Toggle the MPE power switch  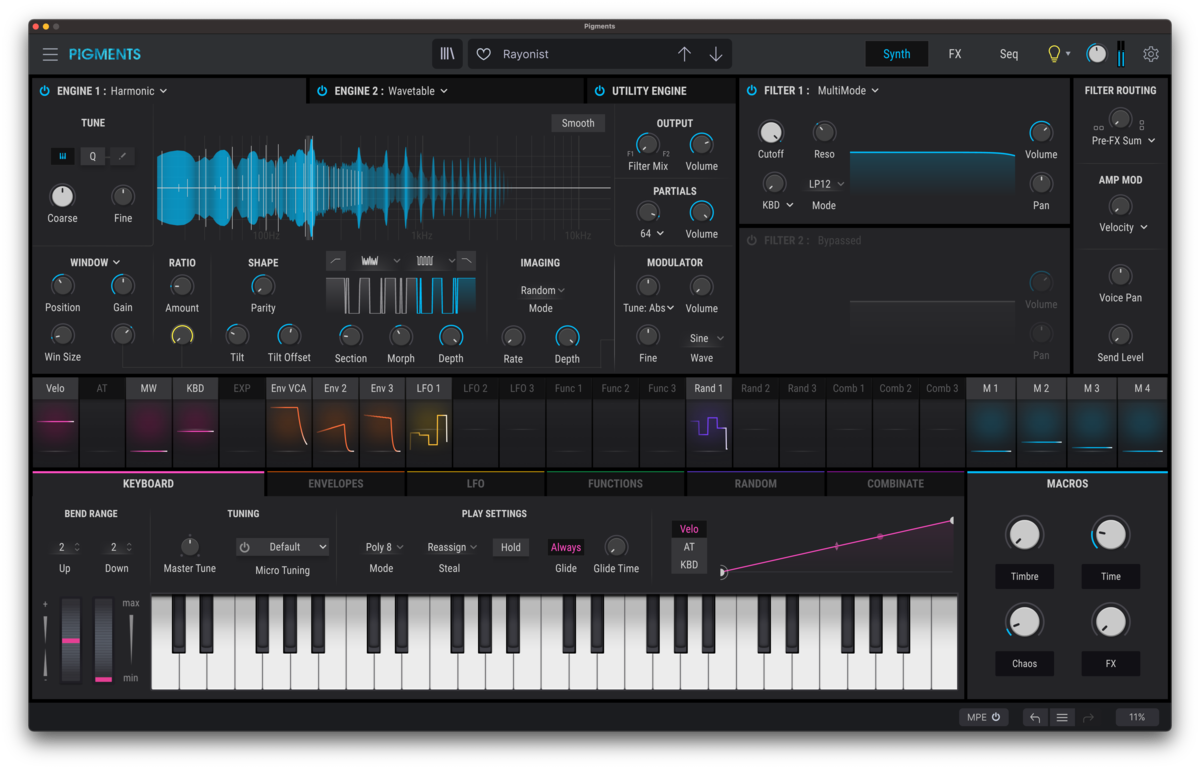(x=984, y=717)
